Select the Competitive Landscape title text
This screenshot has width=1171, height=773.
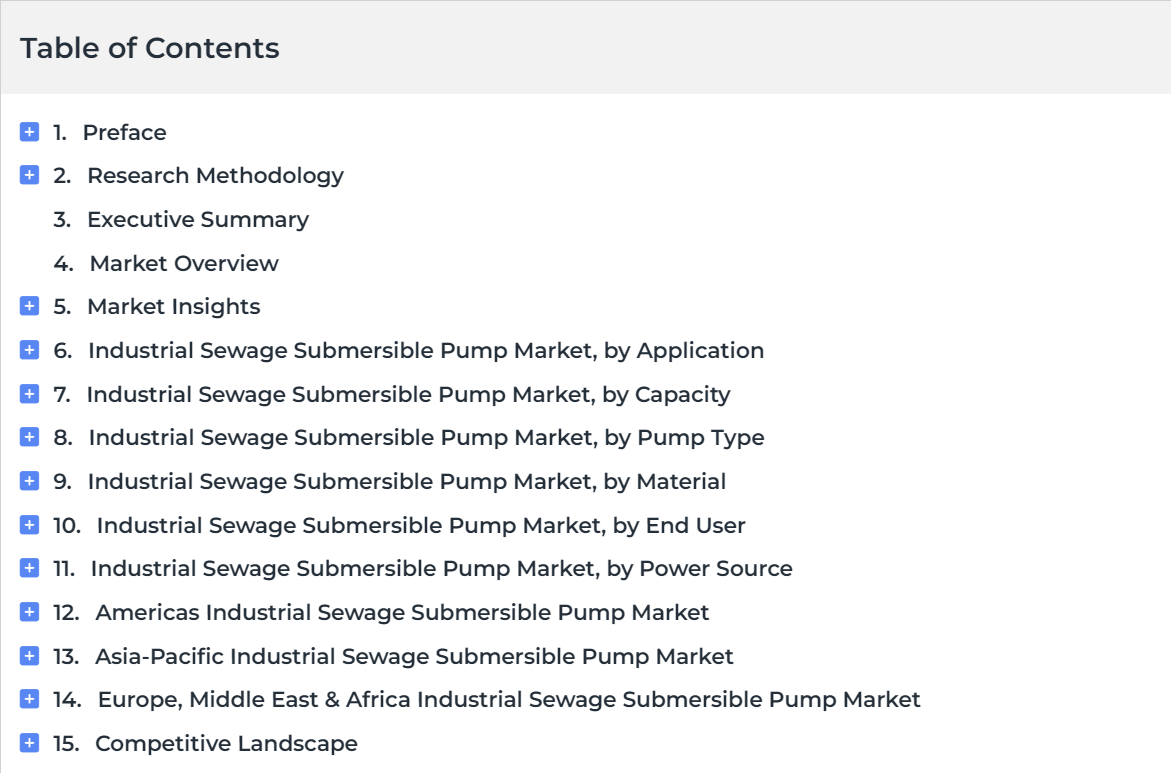[x=226, y=743]
